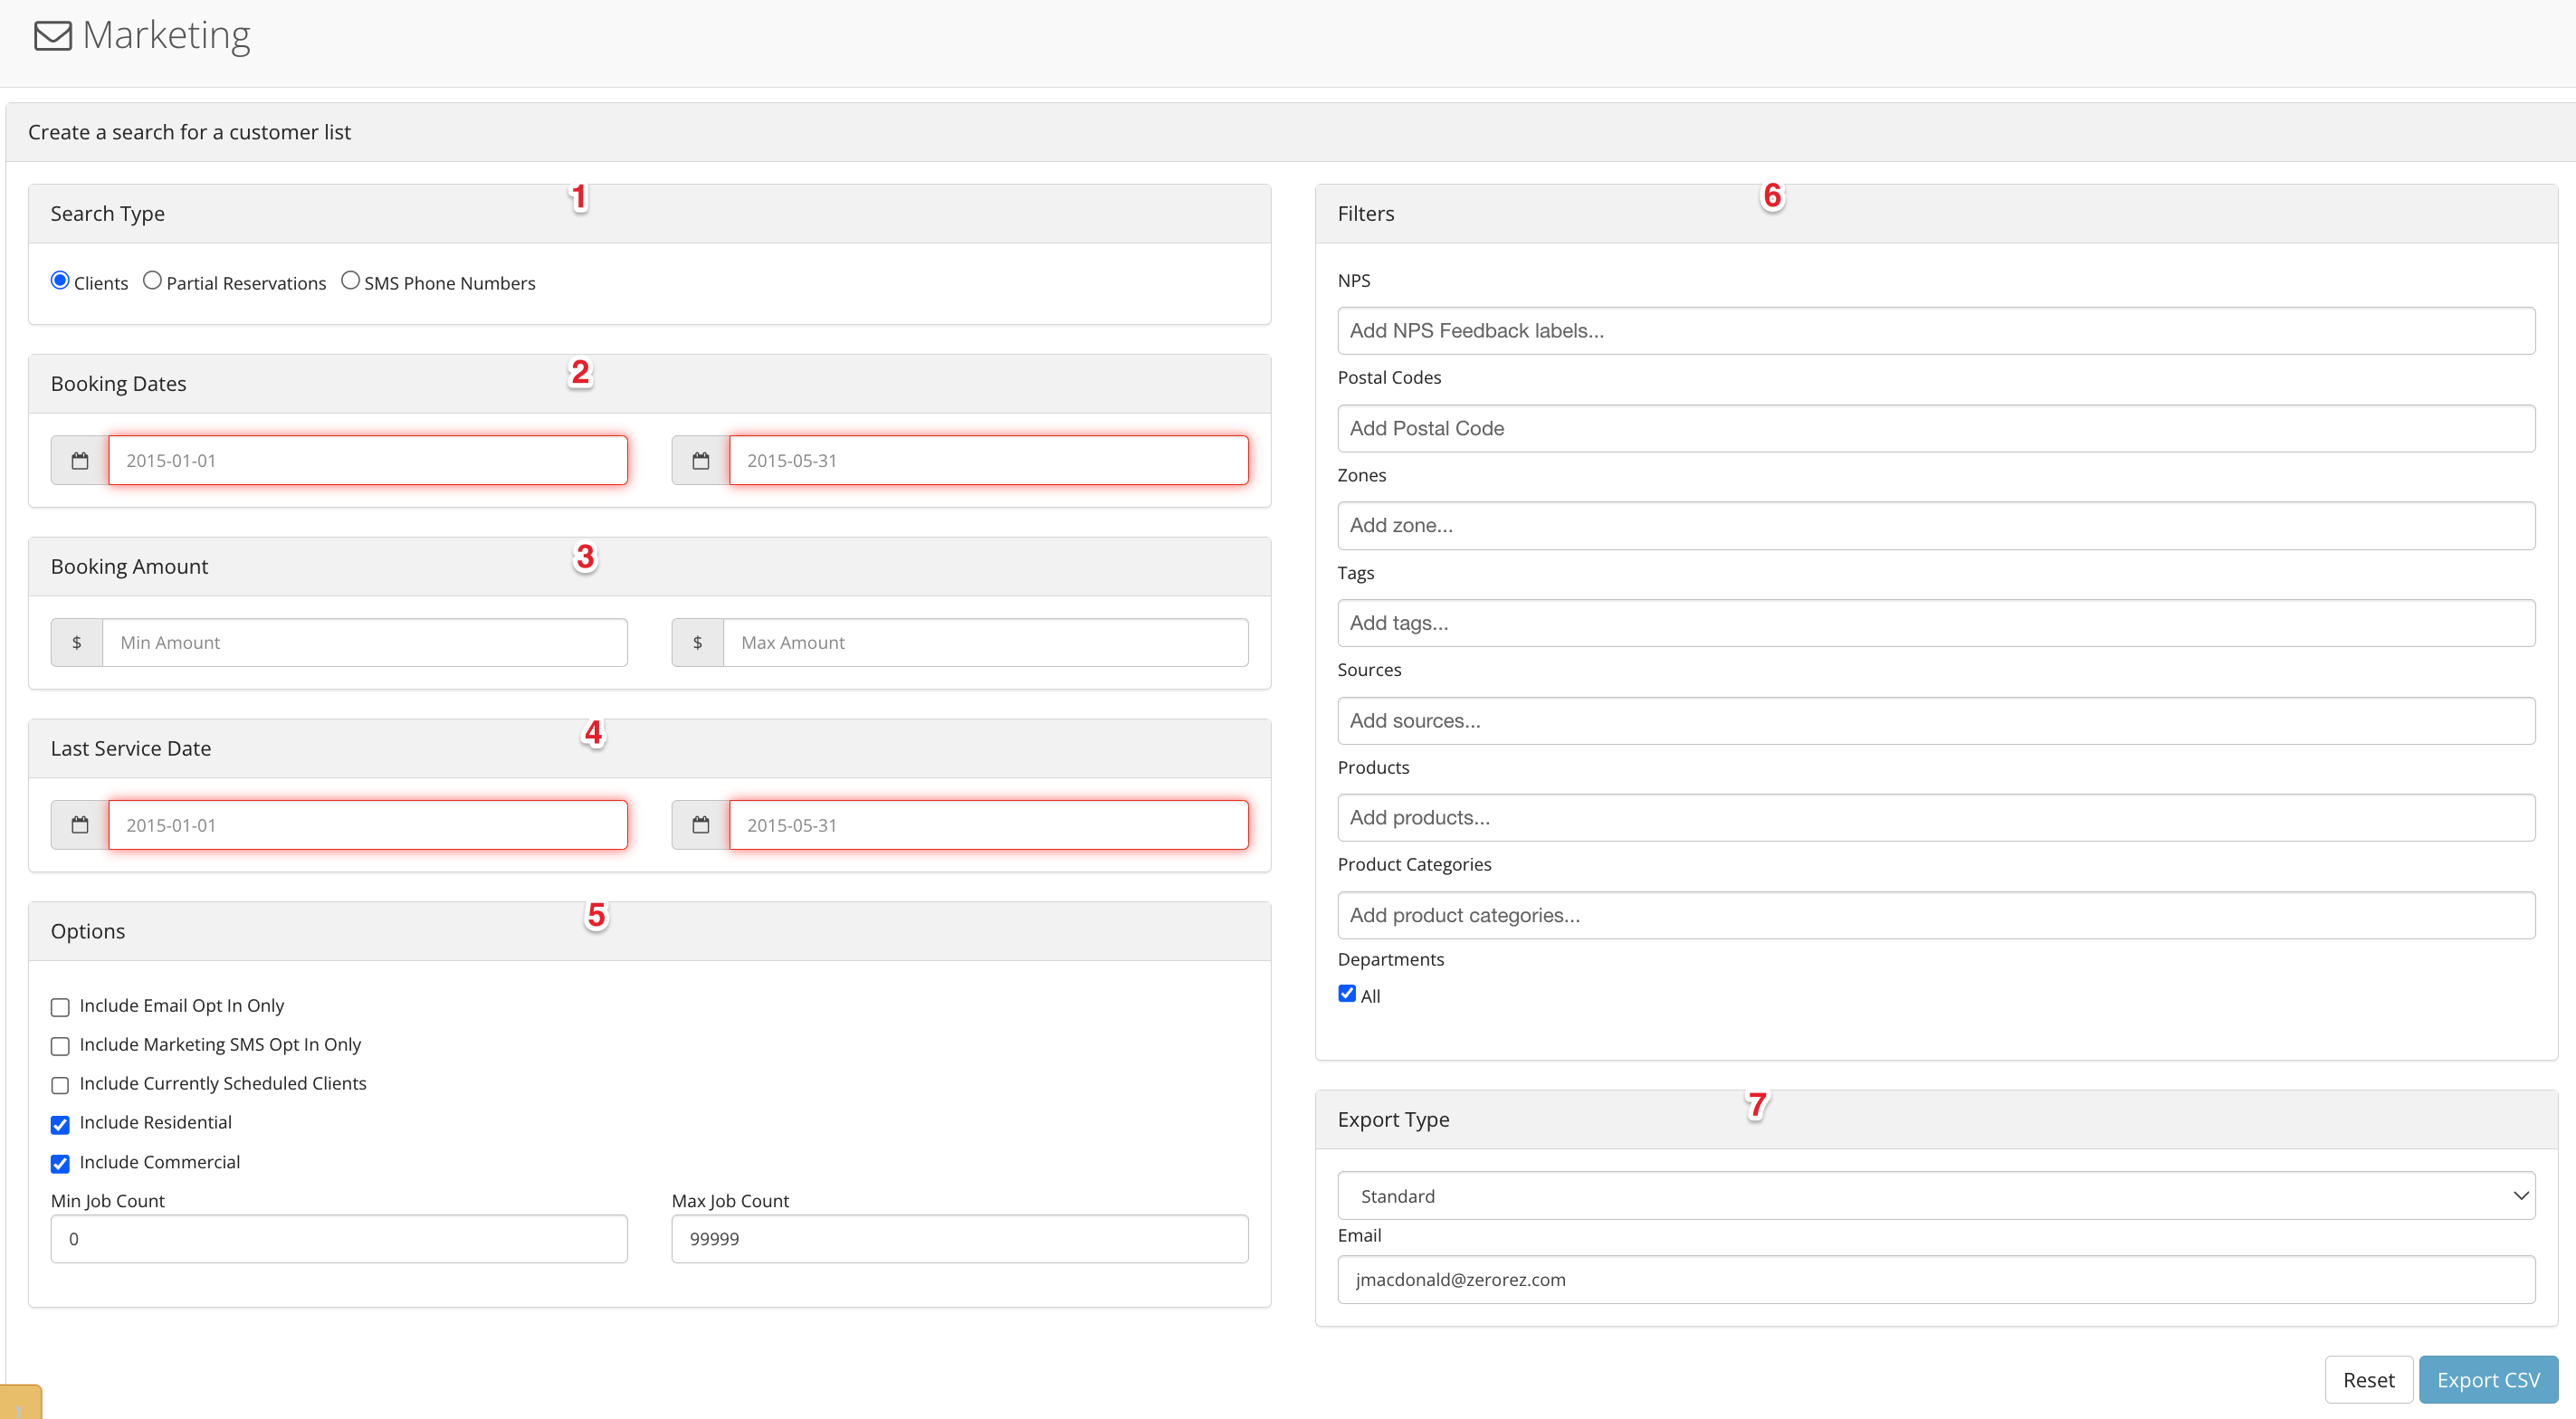Screen dimensions: 2576x1419
Task: Click the Product Categories label
Action: click(x=1414, y=864)
